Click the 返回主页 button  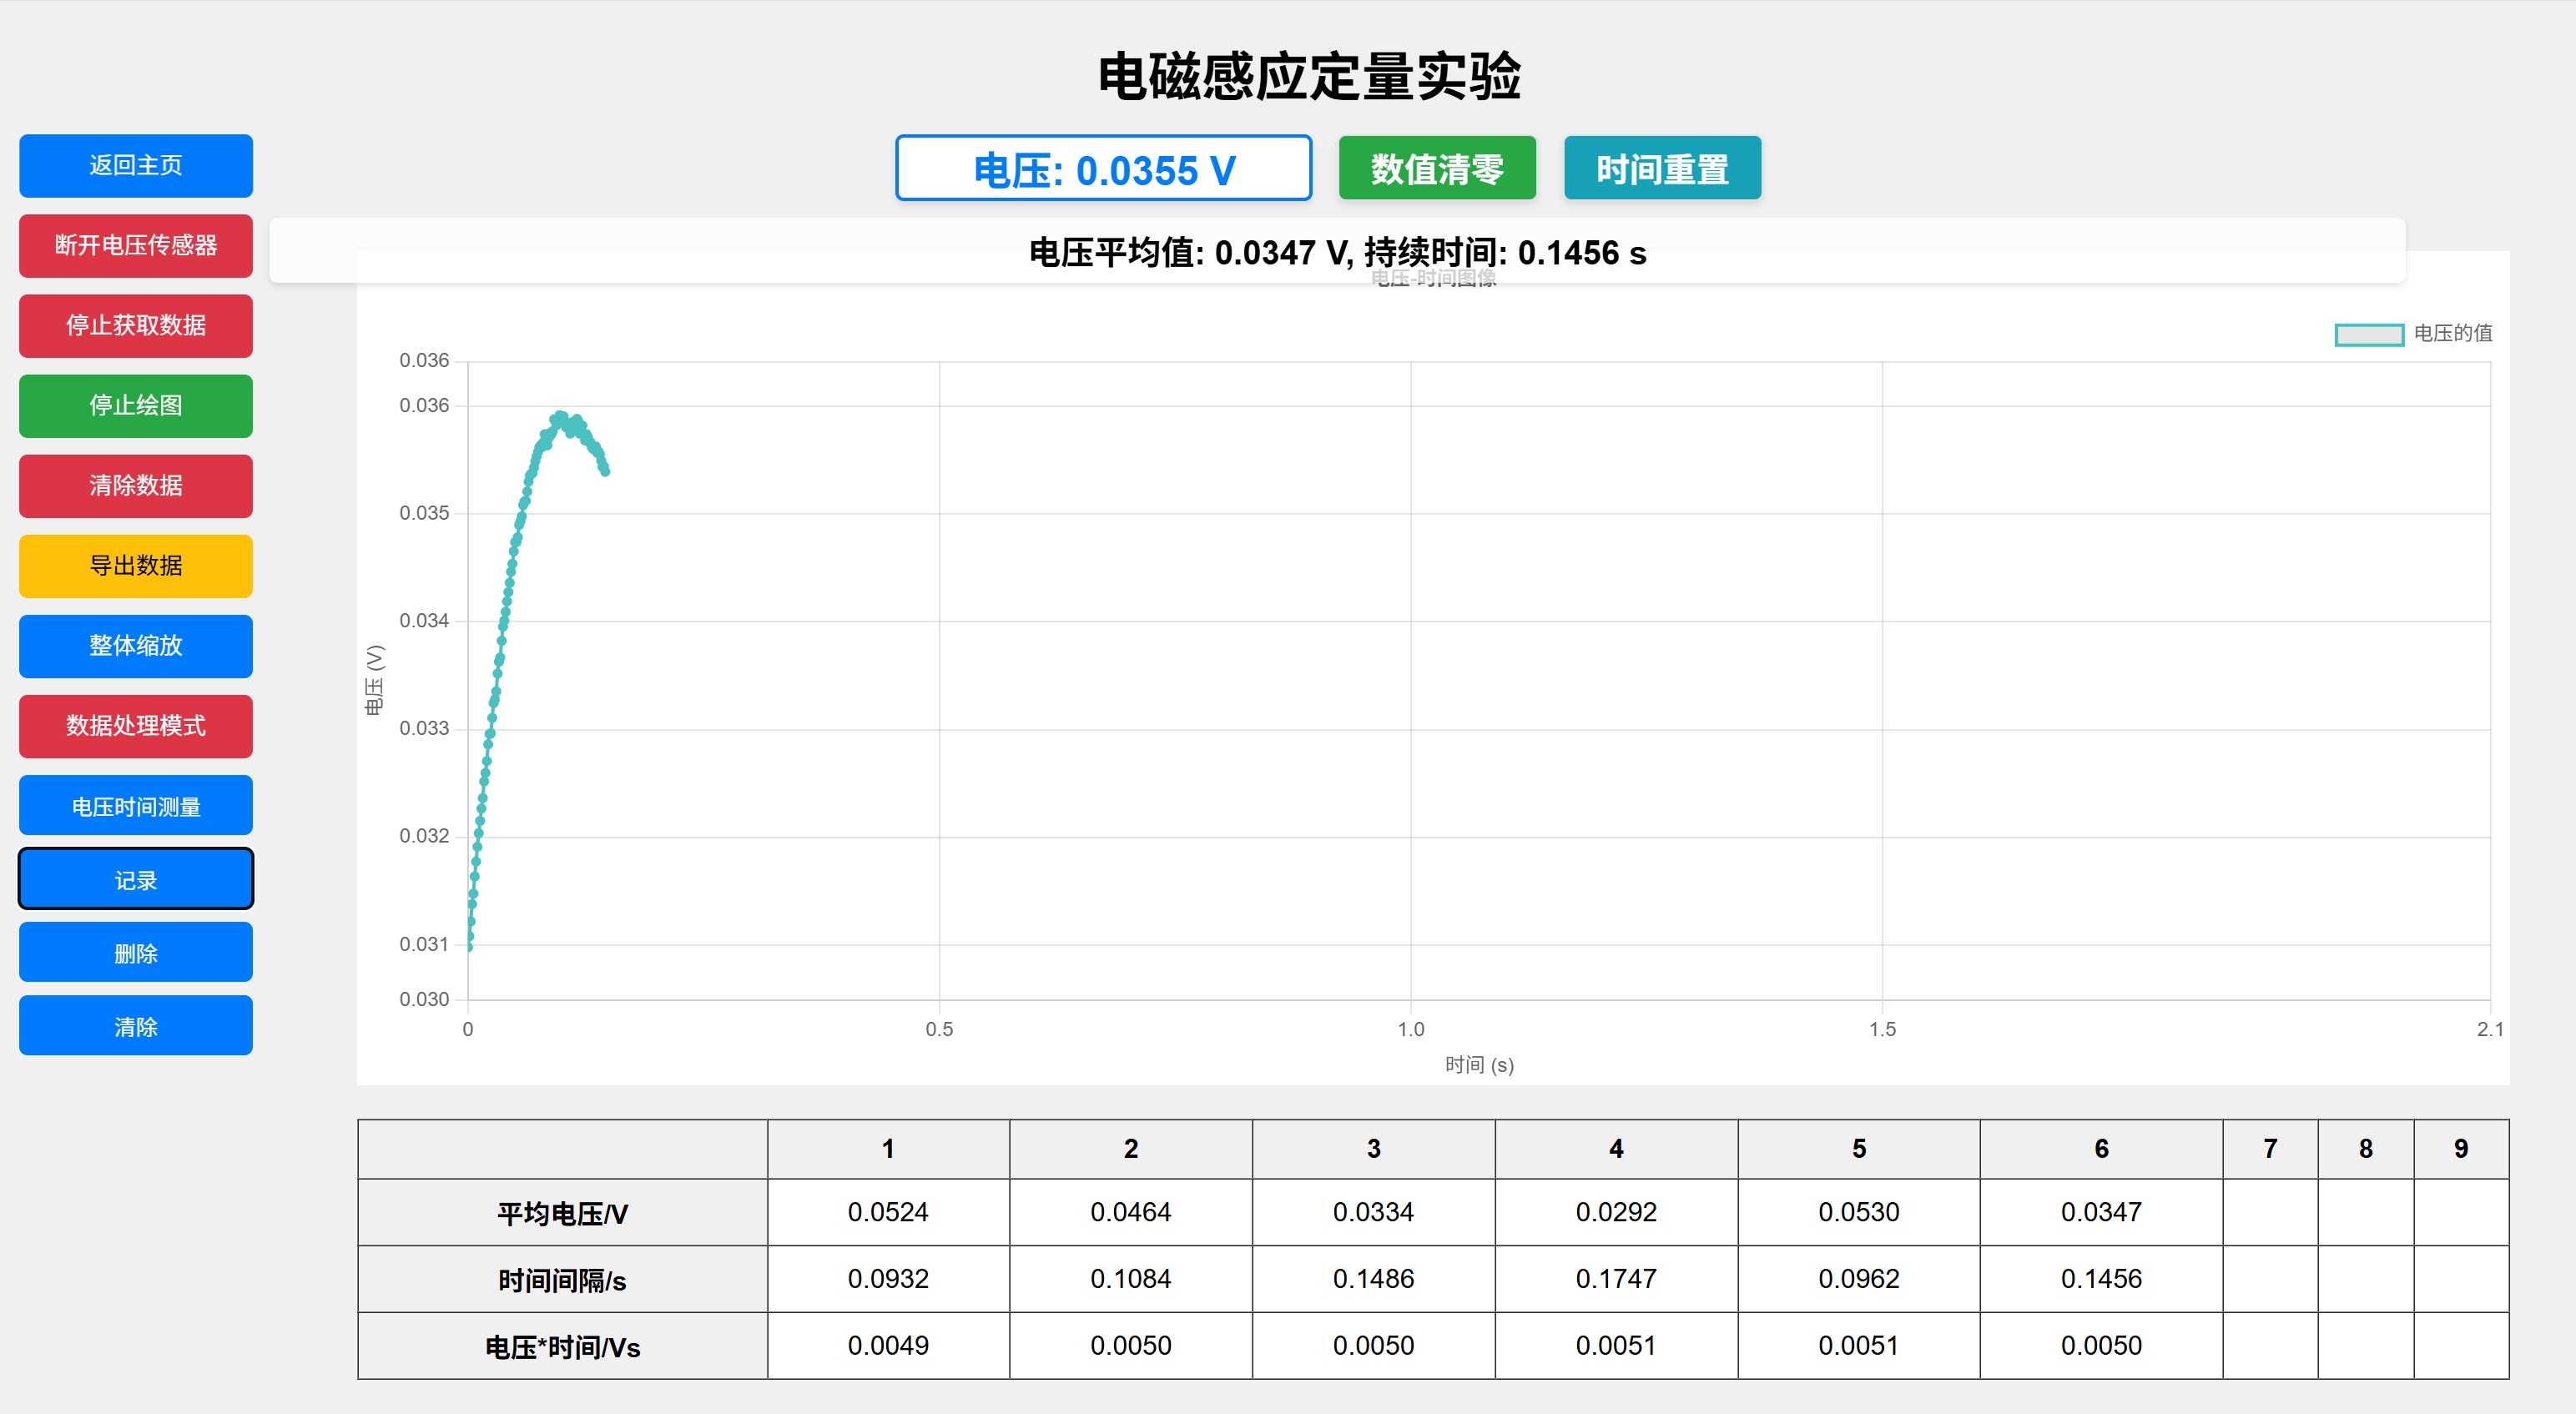pyautogui.click(x=136, y=165)
